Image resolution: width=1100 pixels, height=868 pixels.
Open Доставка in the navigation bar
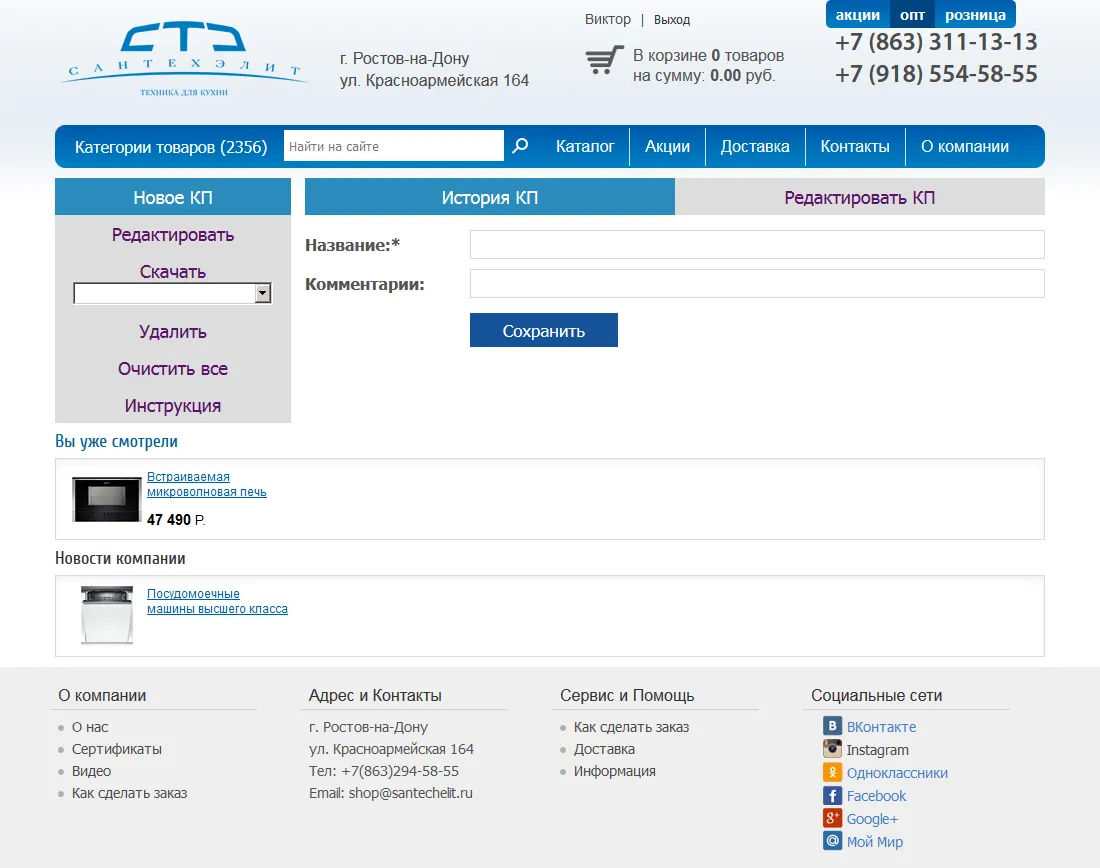(755, 147)
